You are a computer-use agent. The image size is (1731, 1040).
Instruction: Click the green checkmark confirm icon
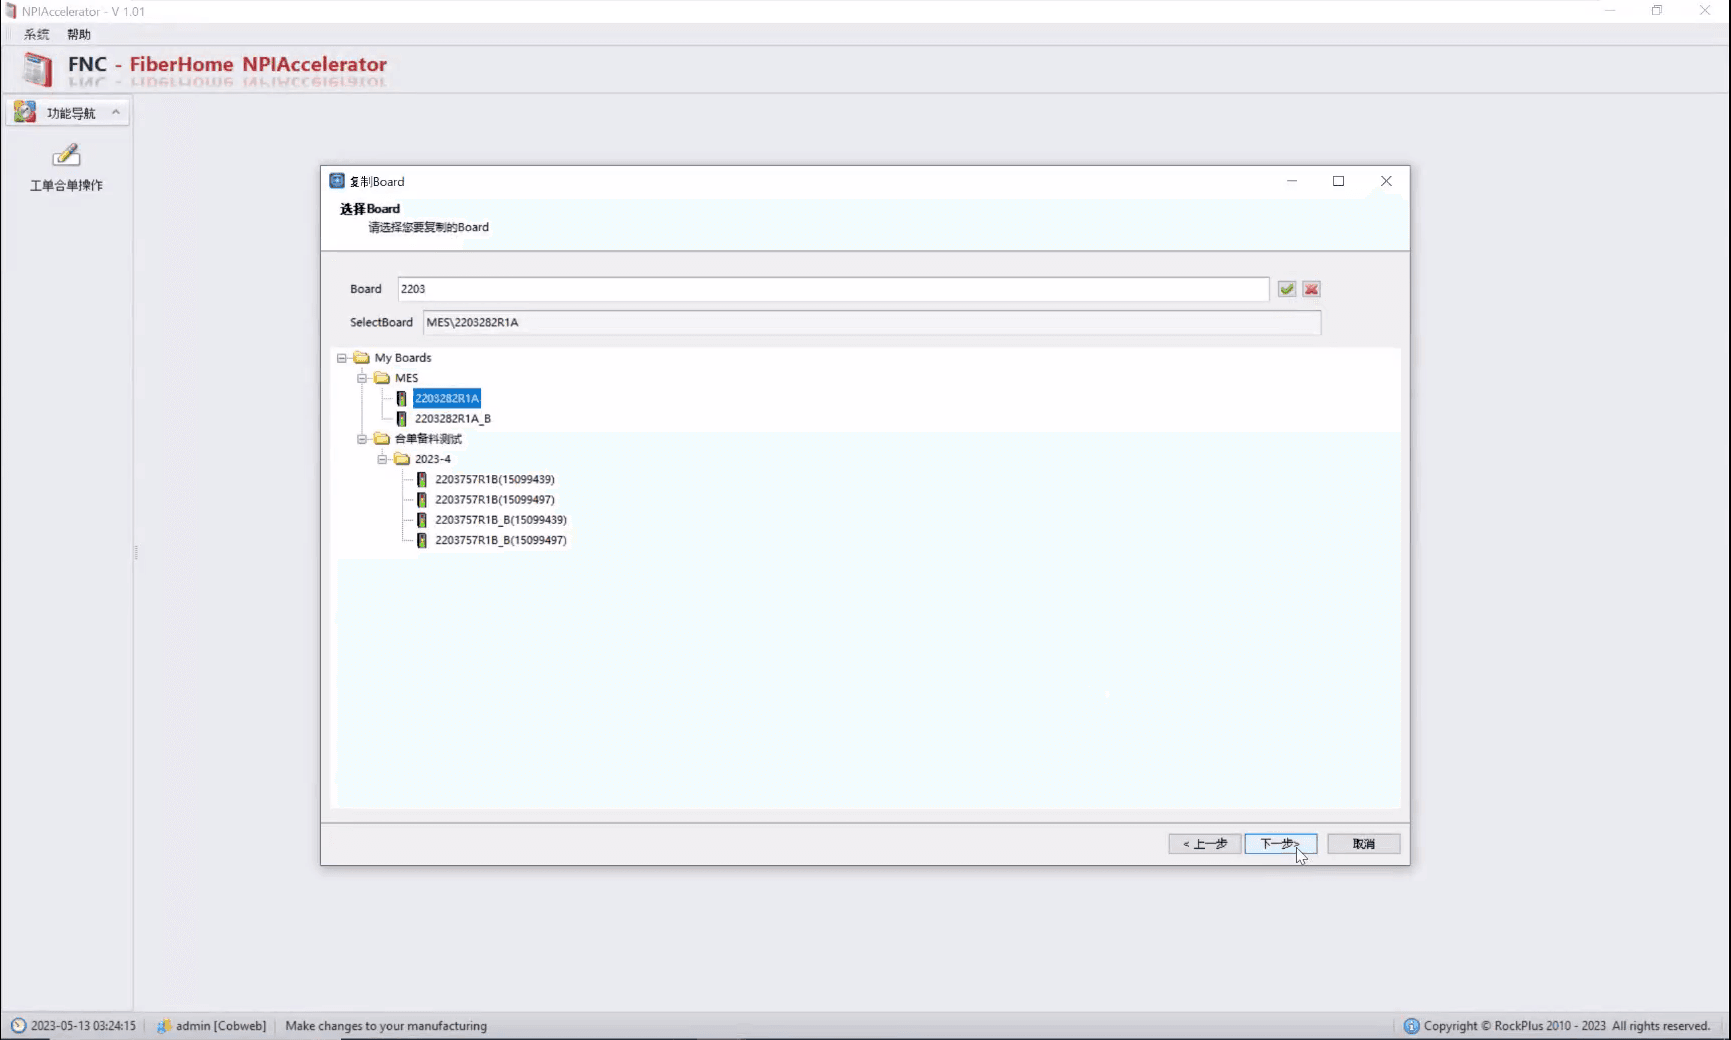pyautogui.click(x=1287, y=289)
